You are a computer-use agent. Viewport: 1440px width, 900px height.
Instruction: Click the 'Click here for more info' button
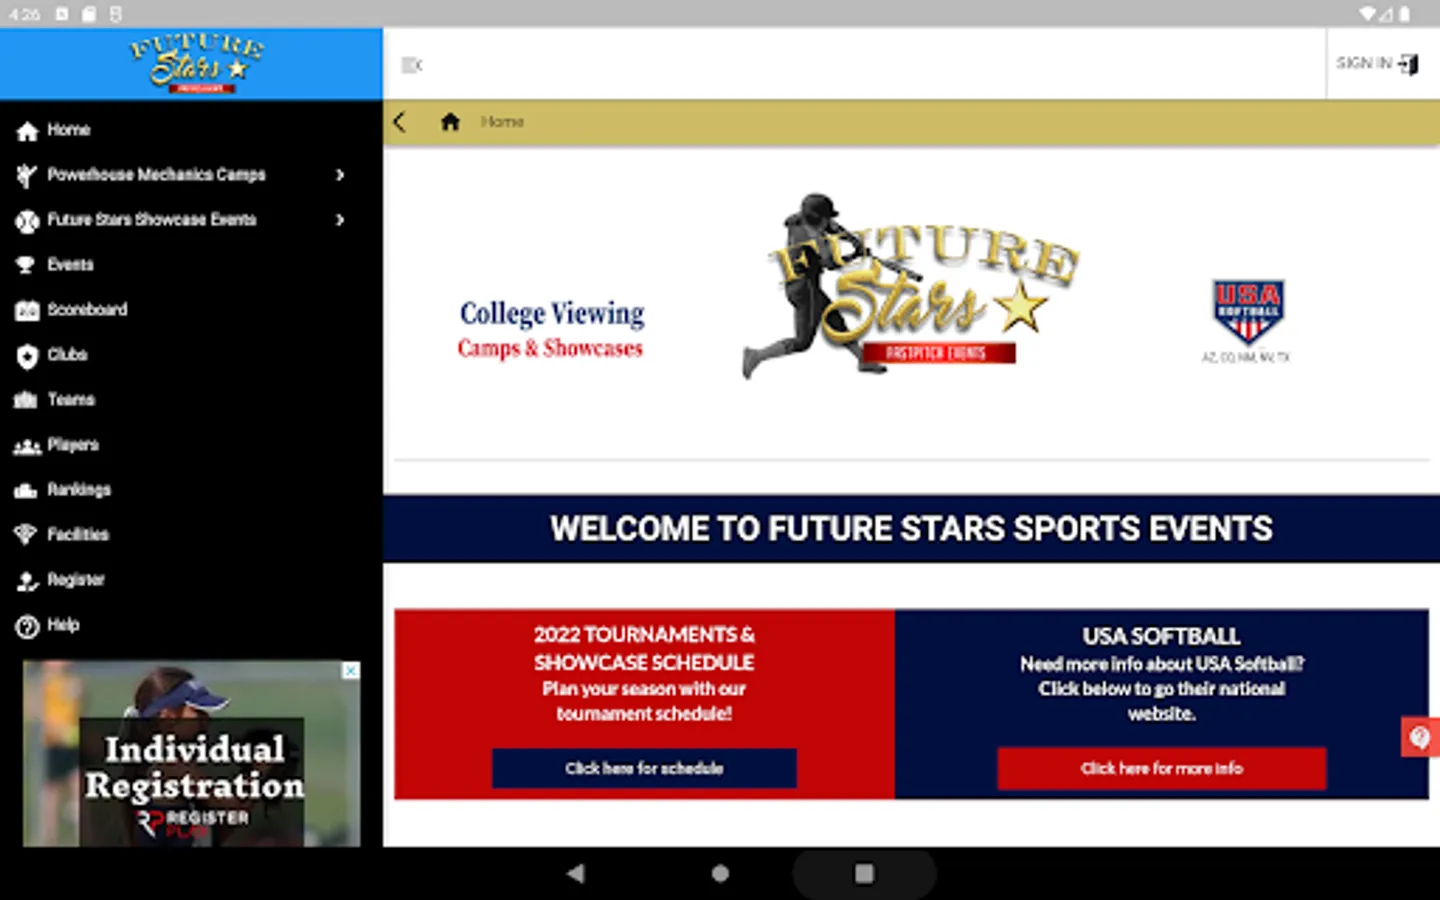coord(1161,768)
